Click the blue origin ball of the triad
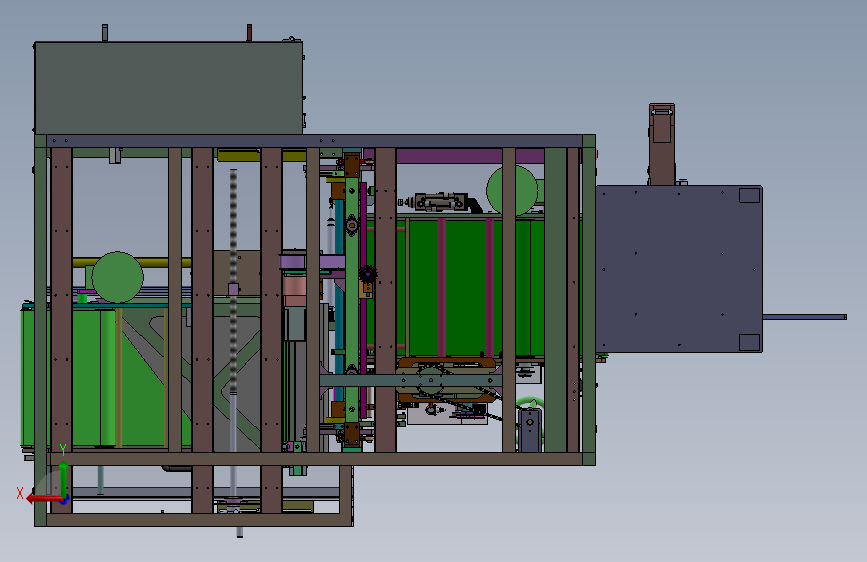The width and height of the screenshot is (867, 562). pos(64,499)
